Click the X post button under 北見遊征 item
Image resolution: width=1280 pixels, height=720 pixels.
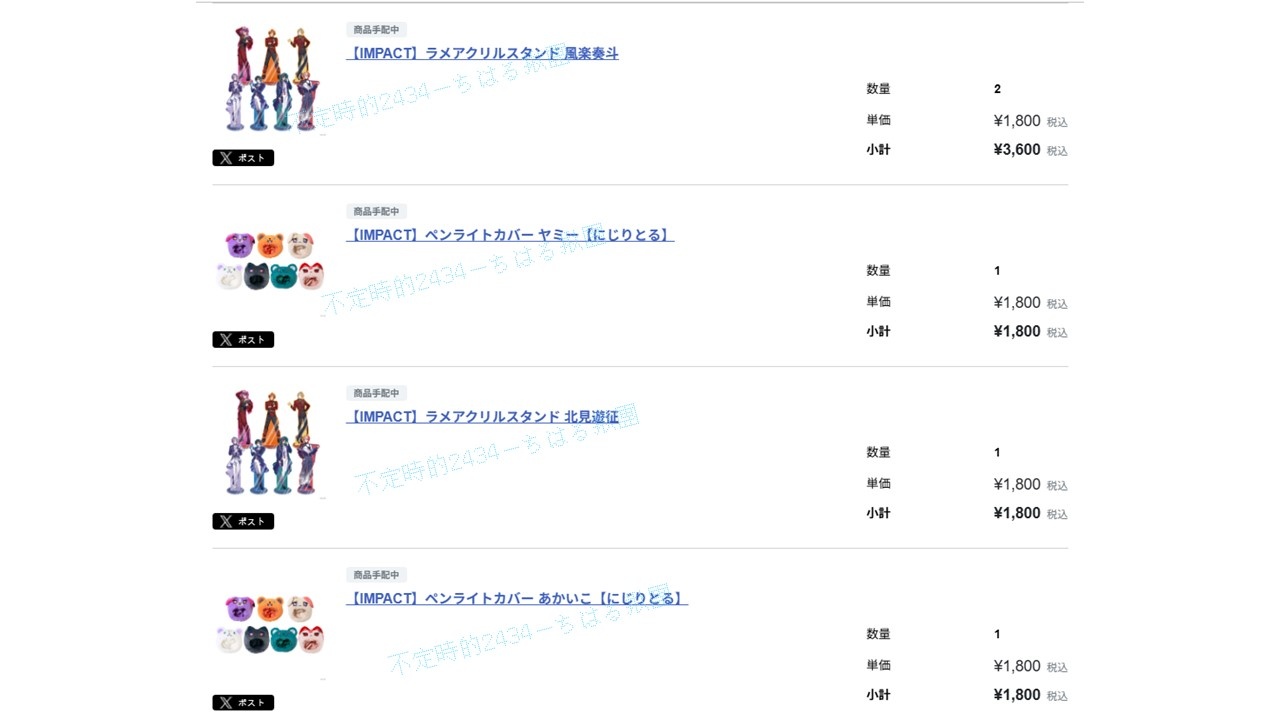point(243,521)
